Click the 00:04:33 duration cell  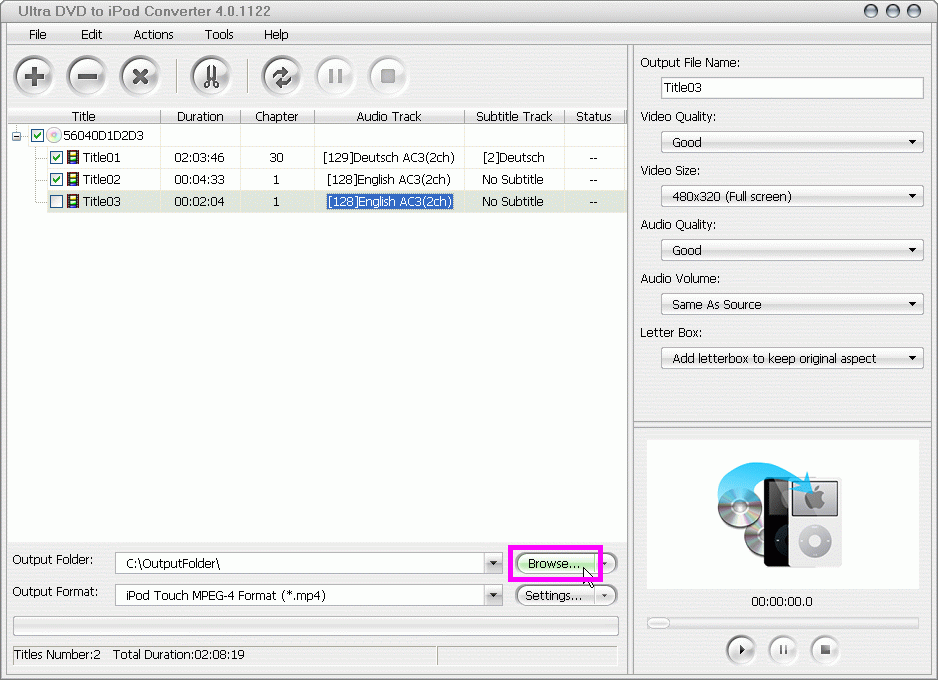coord(199,179)
